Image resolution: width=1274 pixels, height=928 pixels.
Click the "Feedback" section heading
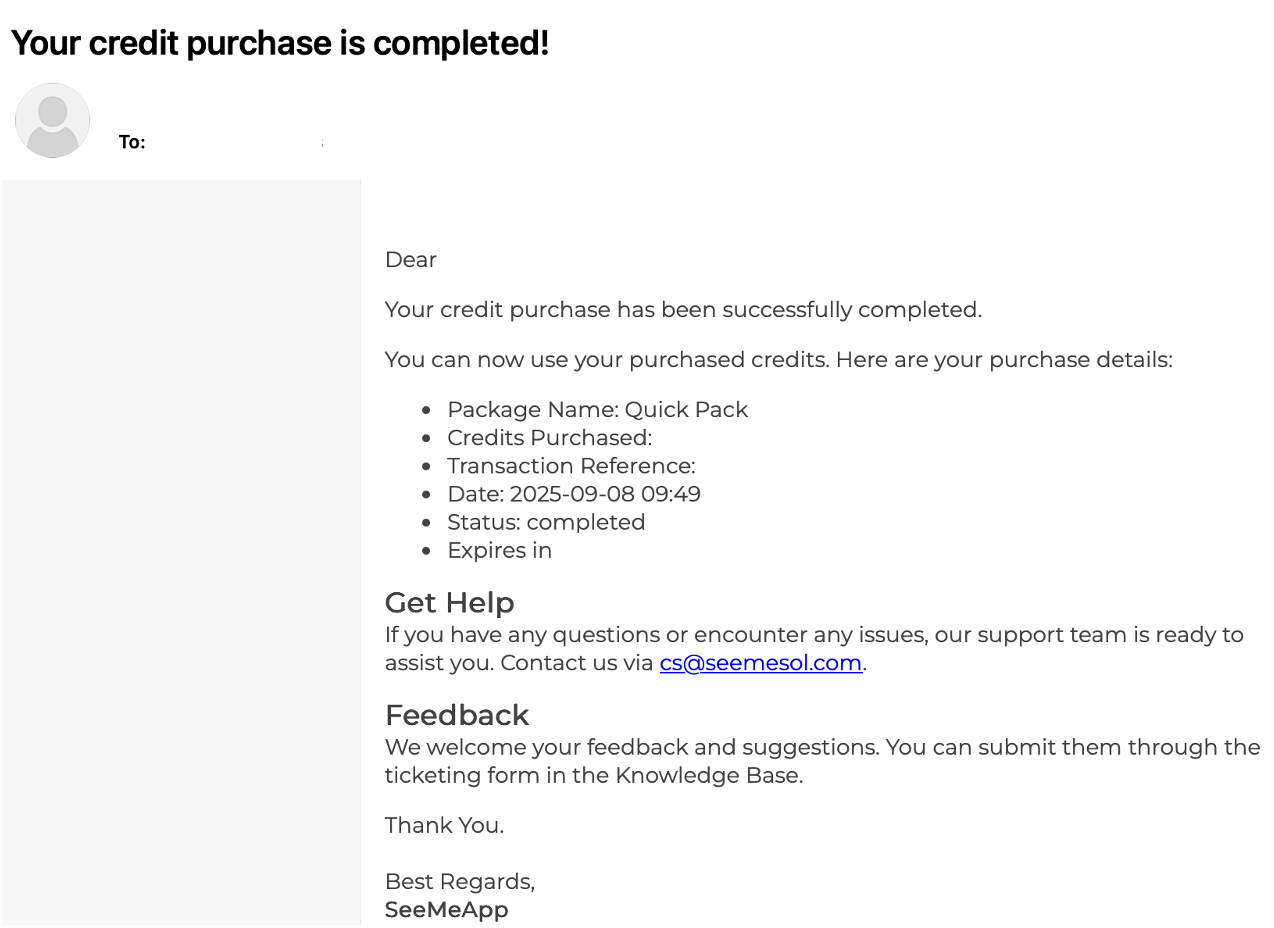(x=456, y=716)
